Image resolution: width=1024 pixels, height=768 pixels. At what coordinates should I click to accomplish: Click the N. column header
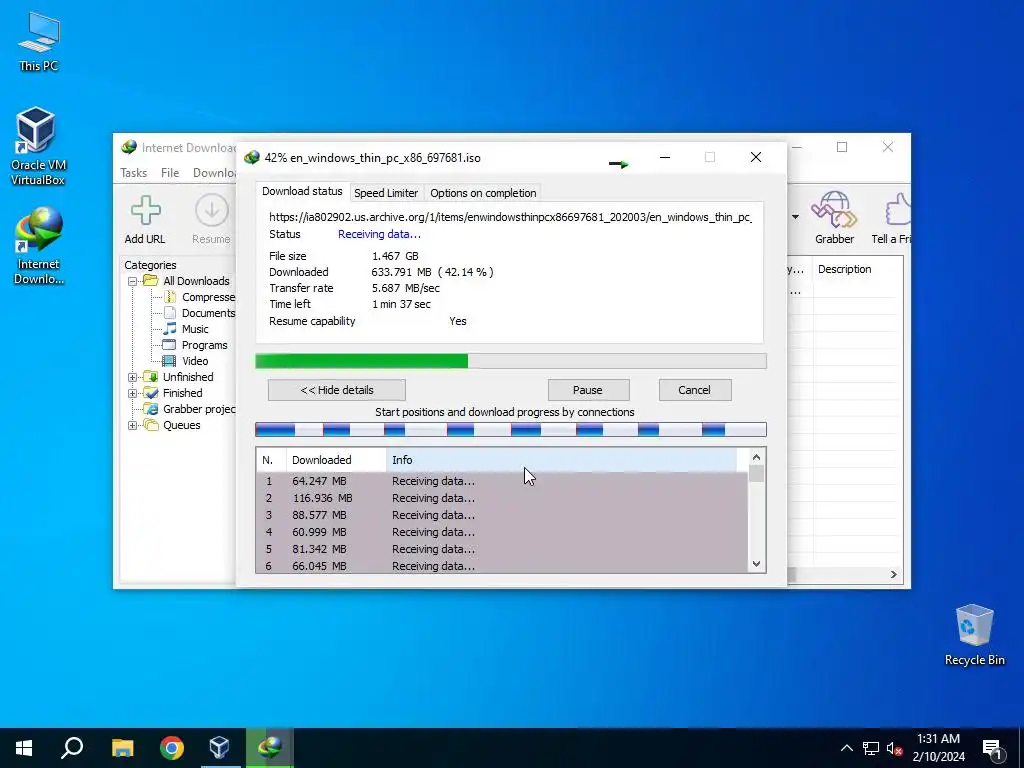(x=271, y=460)
